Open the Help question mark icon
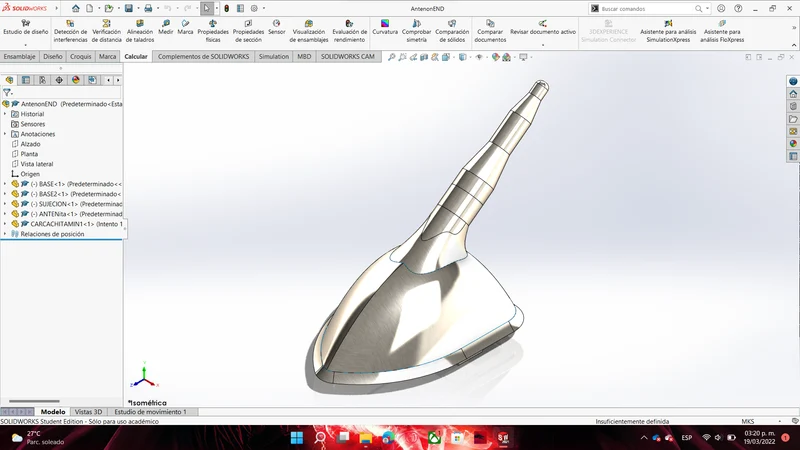Viewport: 800px width, 450px height. [738, 8]
